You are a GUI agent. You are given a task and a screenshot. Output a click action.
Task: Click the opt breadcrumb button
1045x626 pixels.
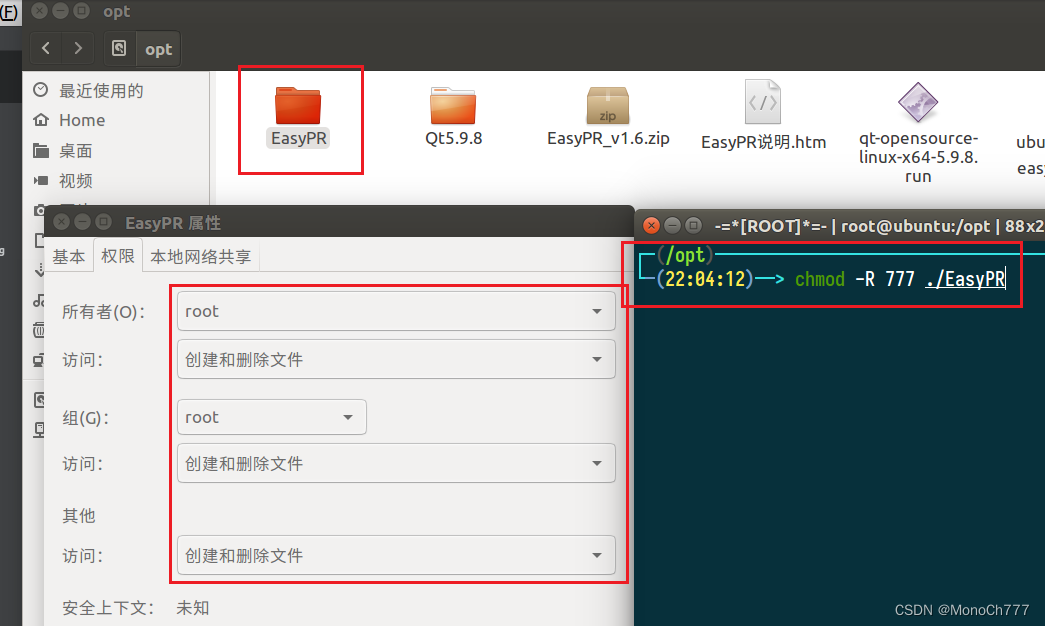coord(156,47)
